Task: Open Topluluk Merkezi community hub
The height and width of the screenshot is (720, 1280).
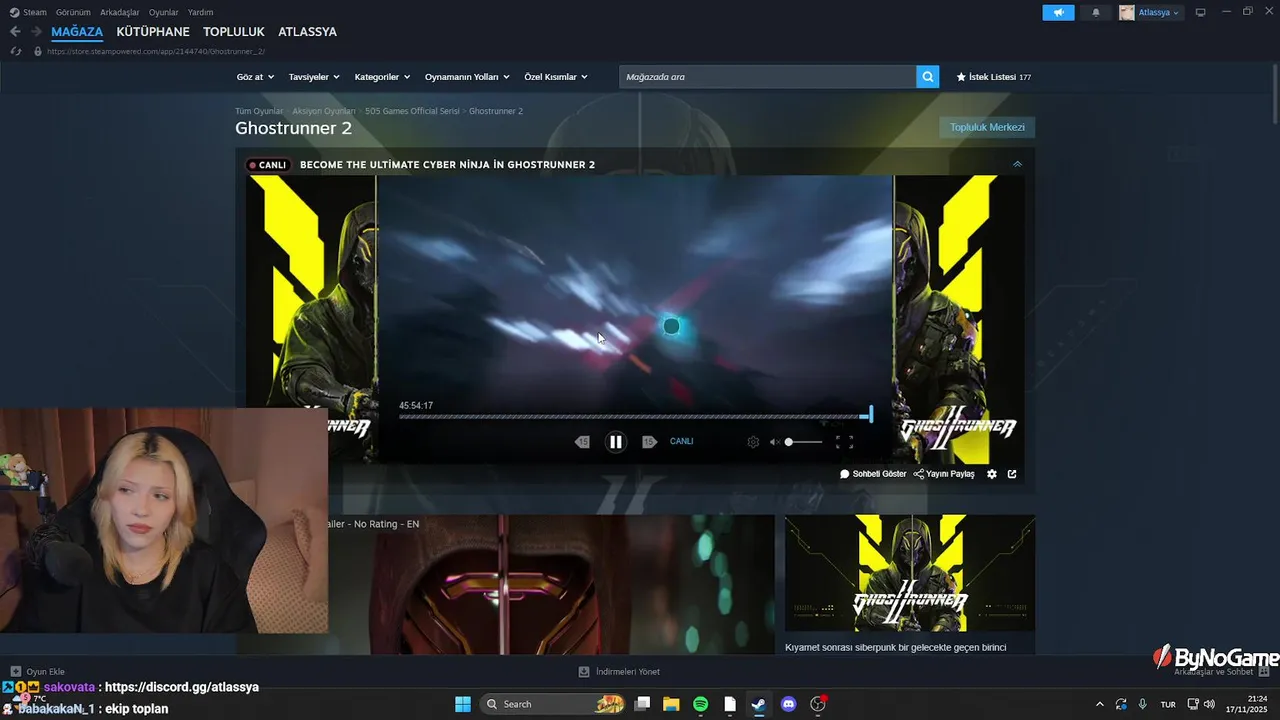Action: click(987, 127)
